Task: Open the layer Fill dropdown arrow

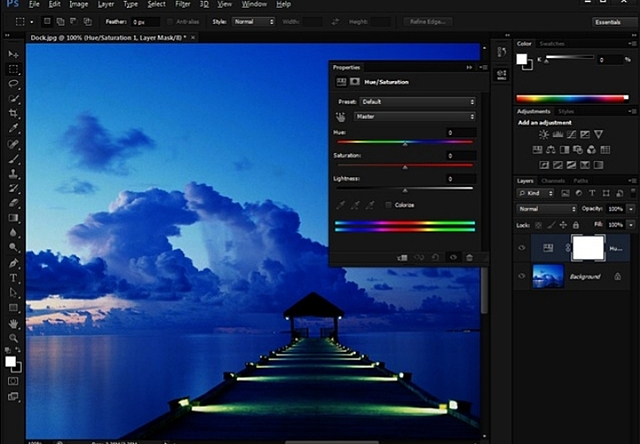Action: tap(631, 225)
